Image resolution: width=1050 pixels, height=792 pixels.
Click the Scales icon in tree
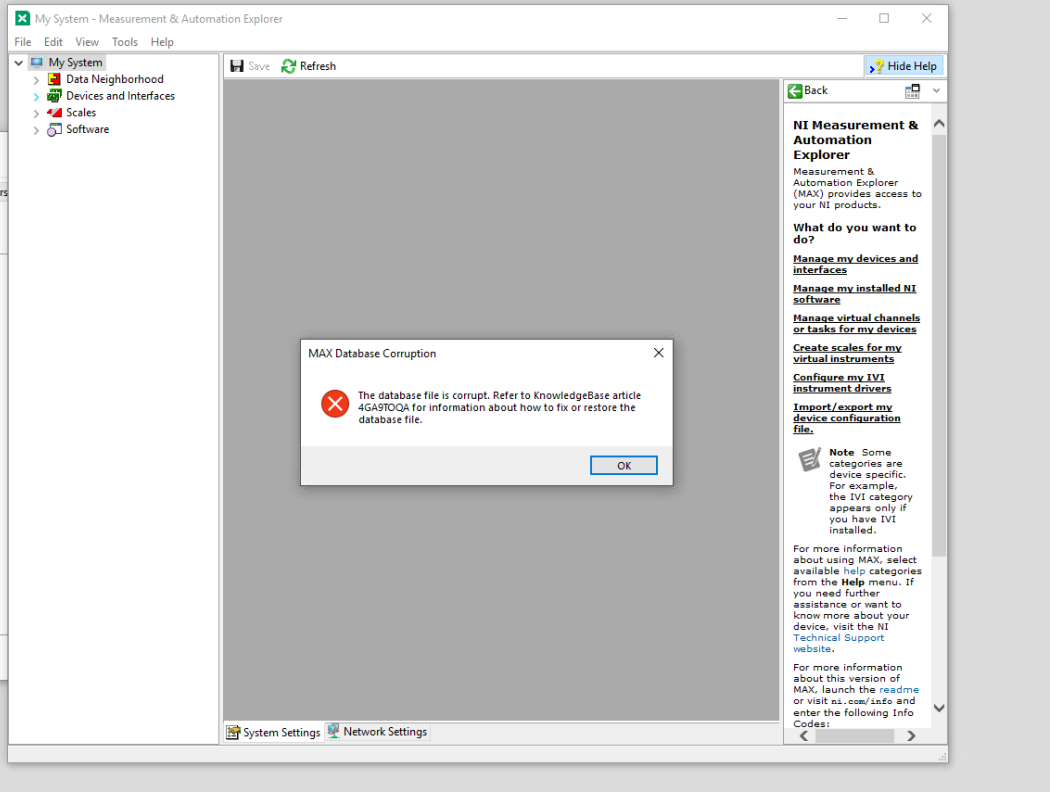[55, 113]
